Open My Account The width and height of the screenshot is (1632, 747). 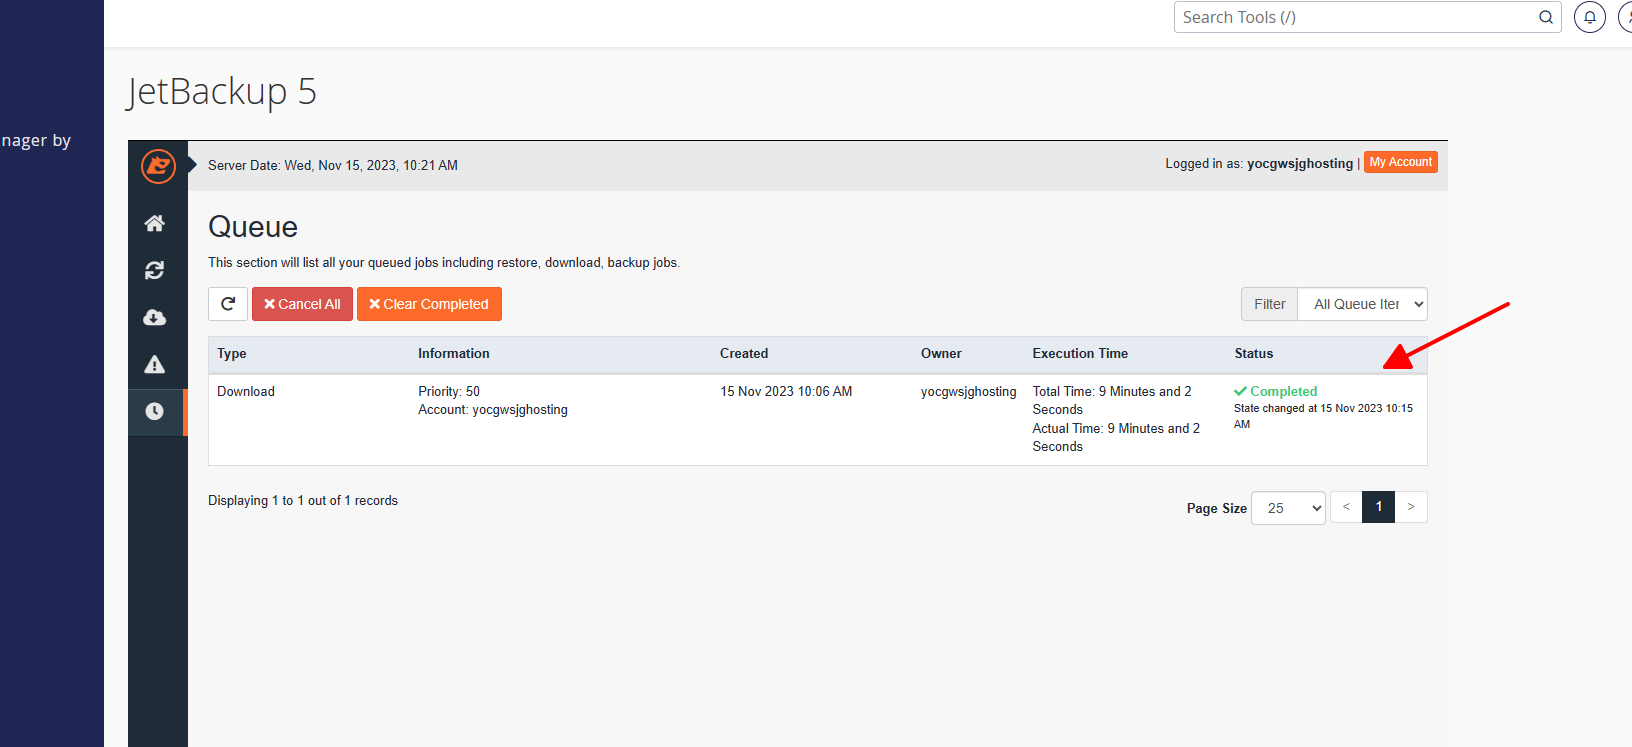tap(1401, 162)
